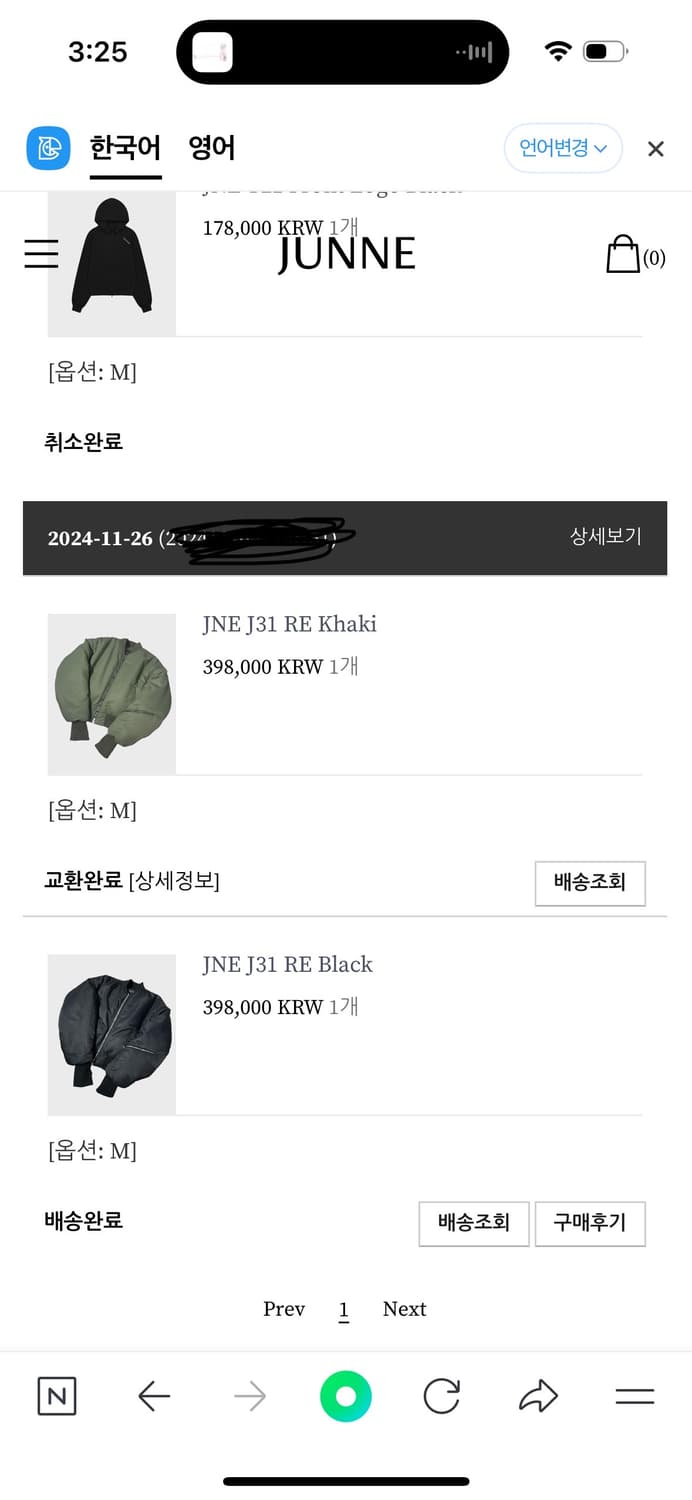Reload the page with the refresh icon
Screen dimensions: 692x1500
(441, 1397)
